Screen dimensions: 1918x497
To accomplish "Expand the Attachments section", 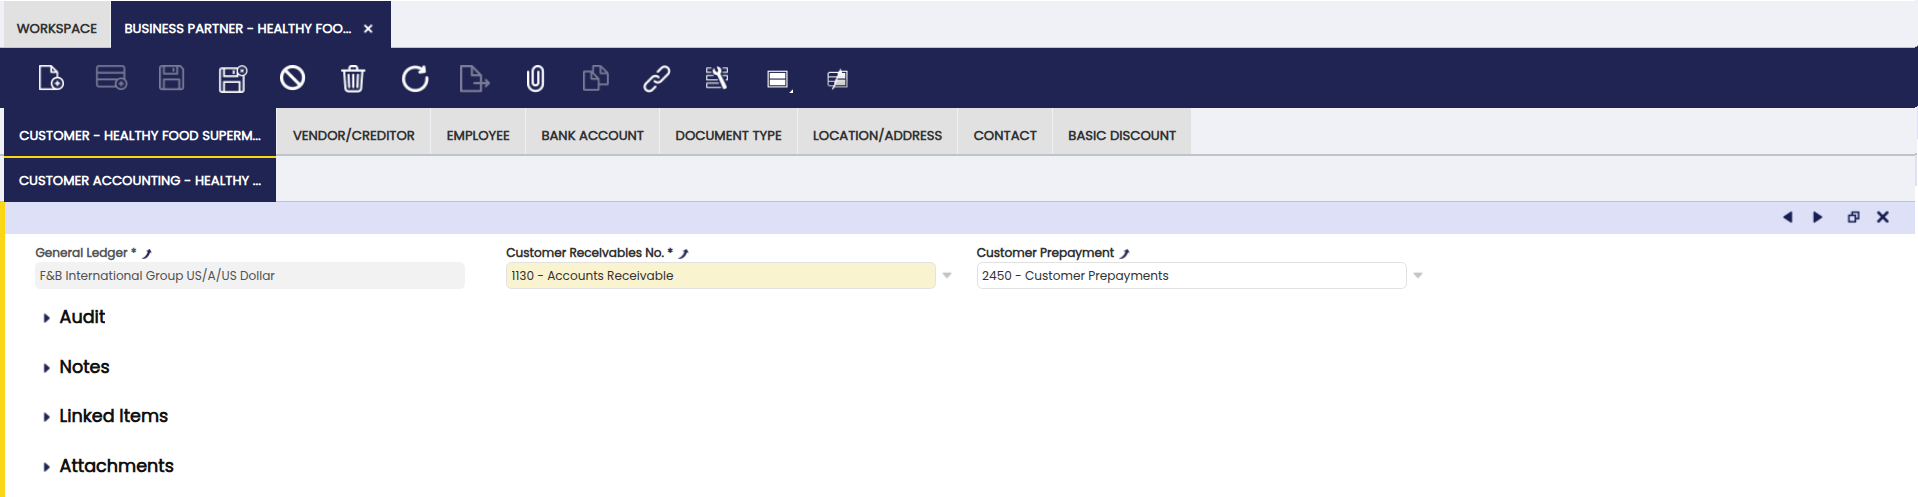I will coord(115,466).
